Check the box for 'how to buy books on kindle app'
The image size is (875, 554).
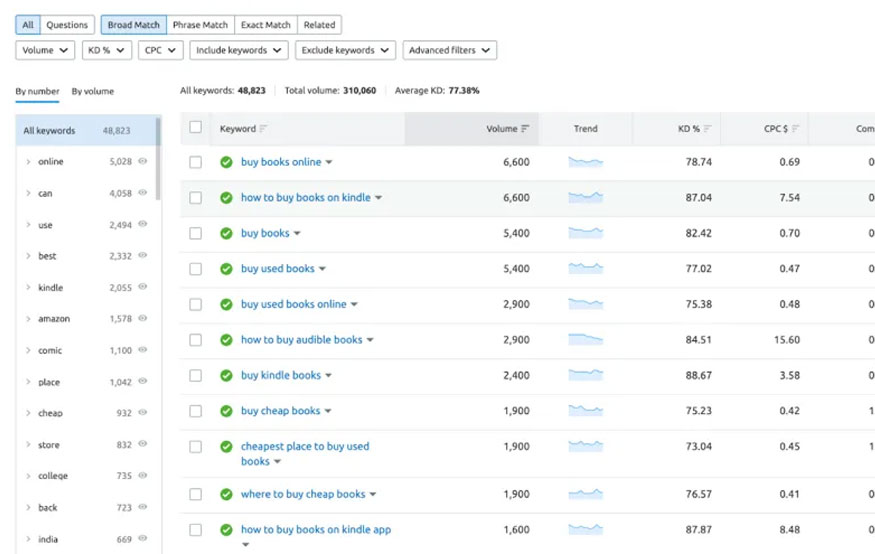coord(195,530)
